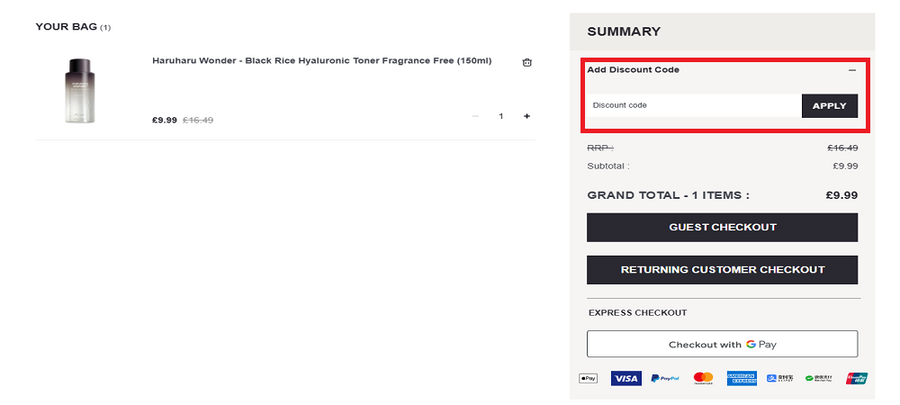Viewport: 900px width, 405px height.
Task: Increase item quantity with plus button
Action: coord(527,116)
